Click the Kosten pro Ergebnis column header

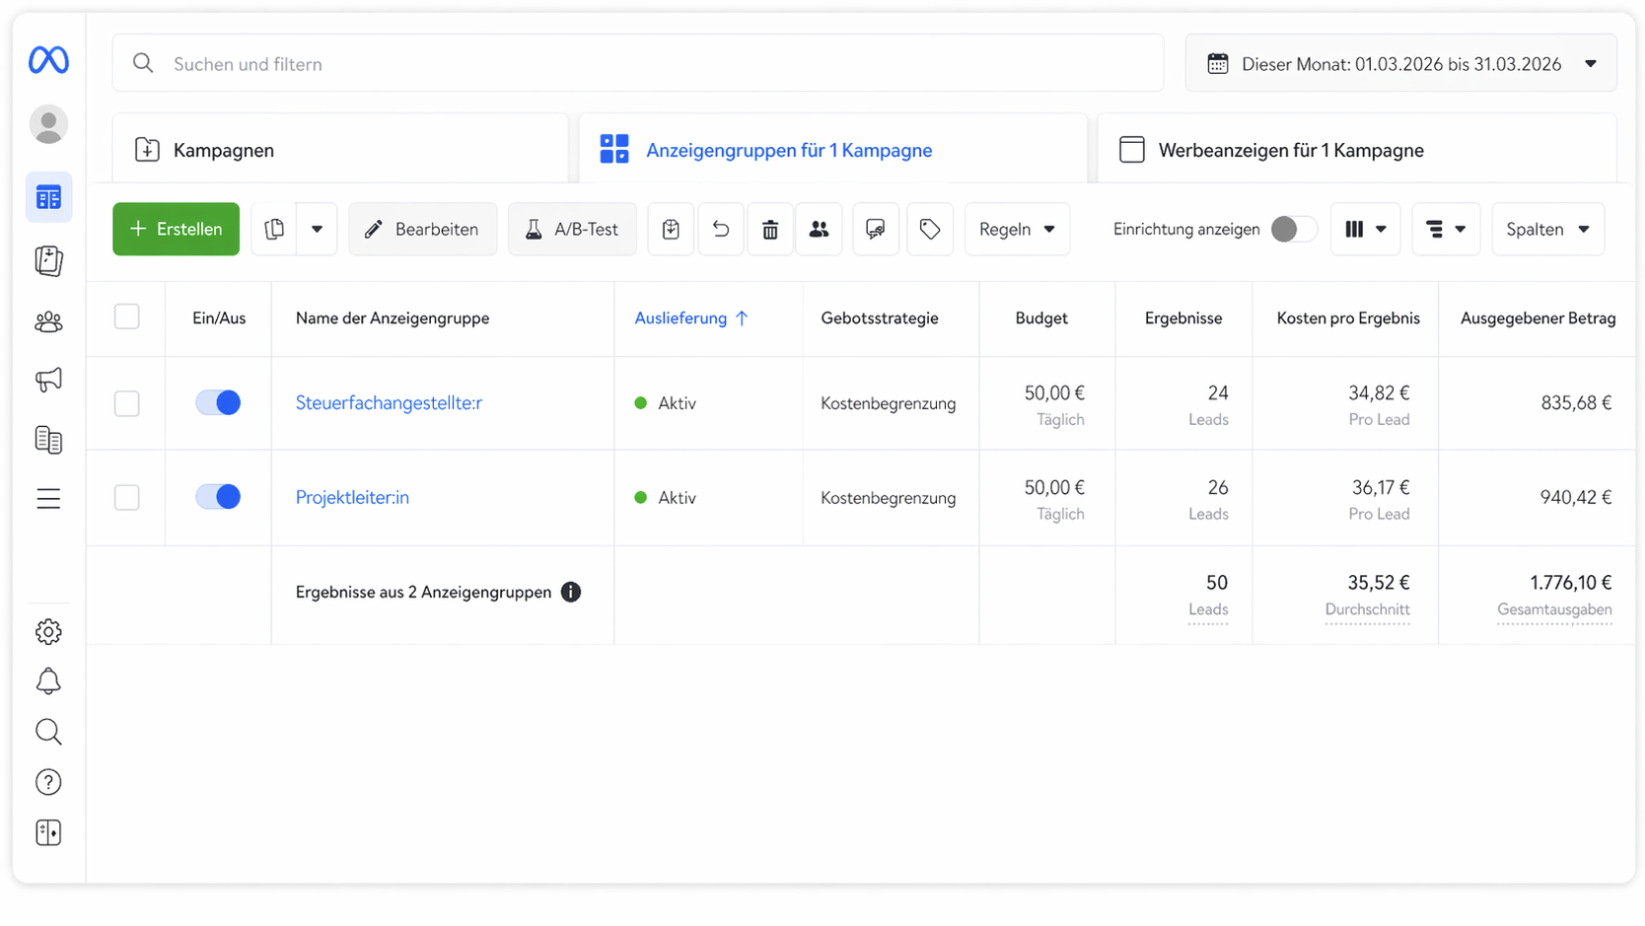click(x=1348, y=318)
